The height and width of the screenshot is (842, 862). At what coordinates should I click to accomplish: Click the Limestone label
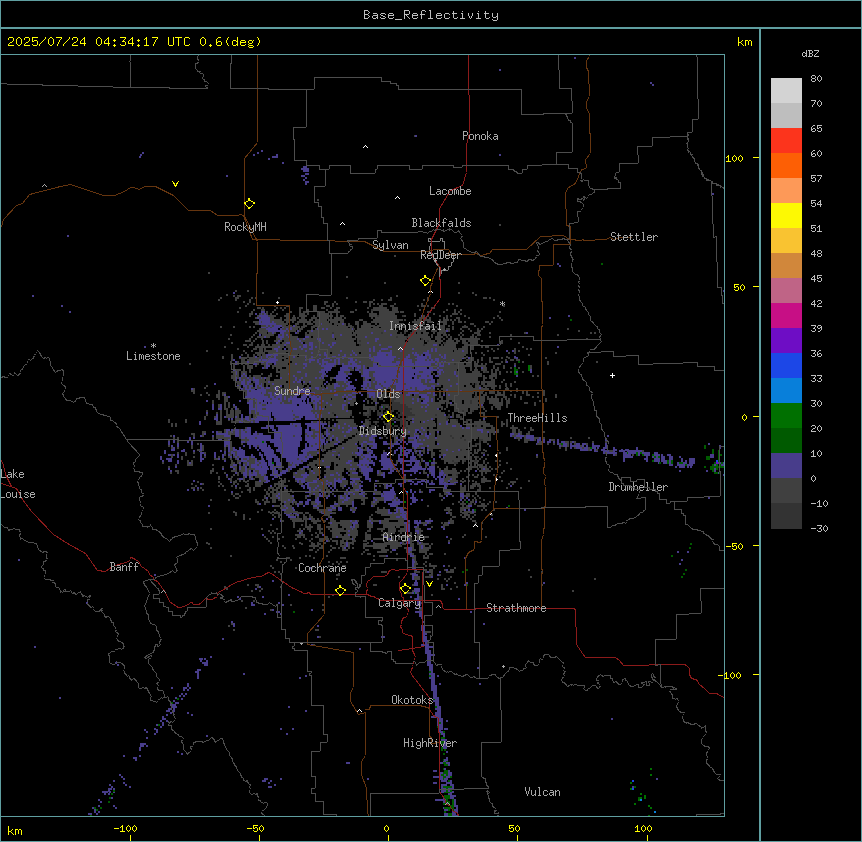point(153,356)
